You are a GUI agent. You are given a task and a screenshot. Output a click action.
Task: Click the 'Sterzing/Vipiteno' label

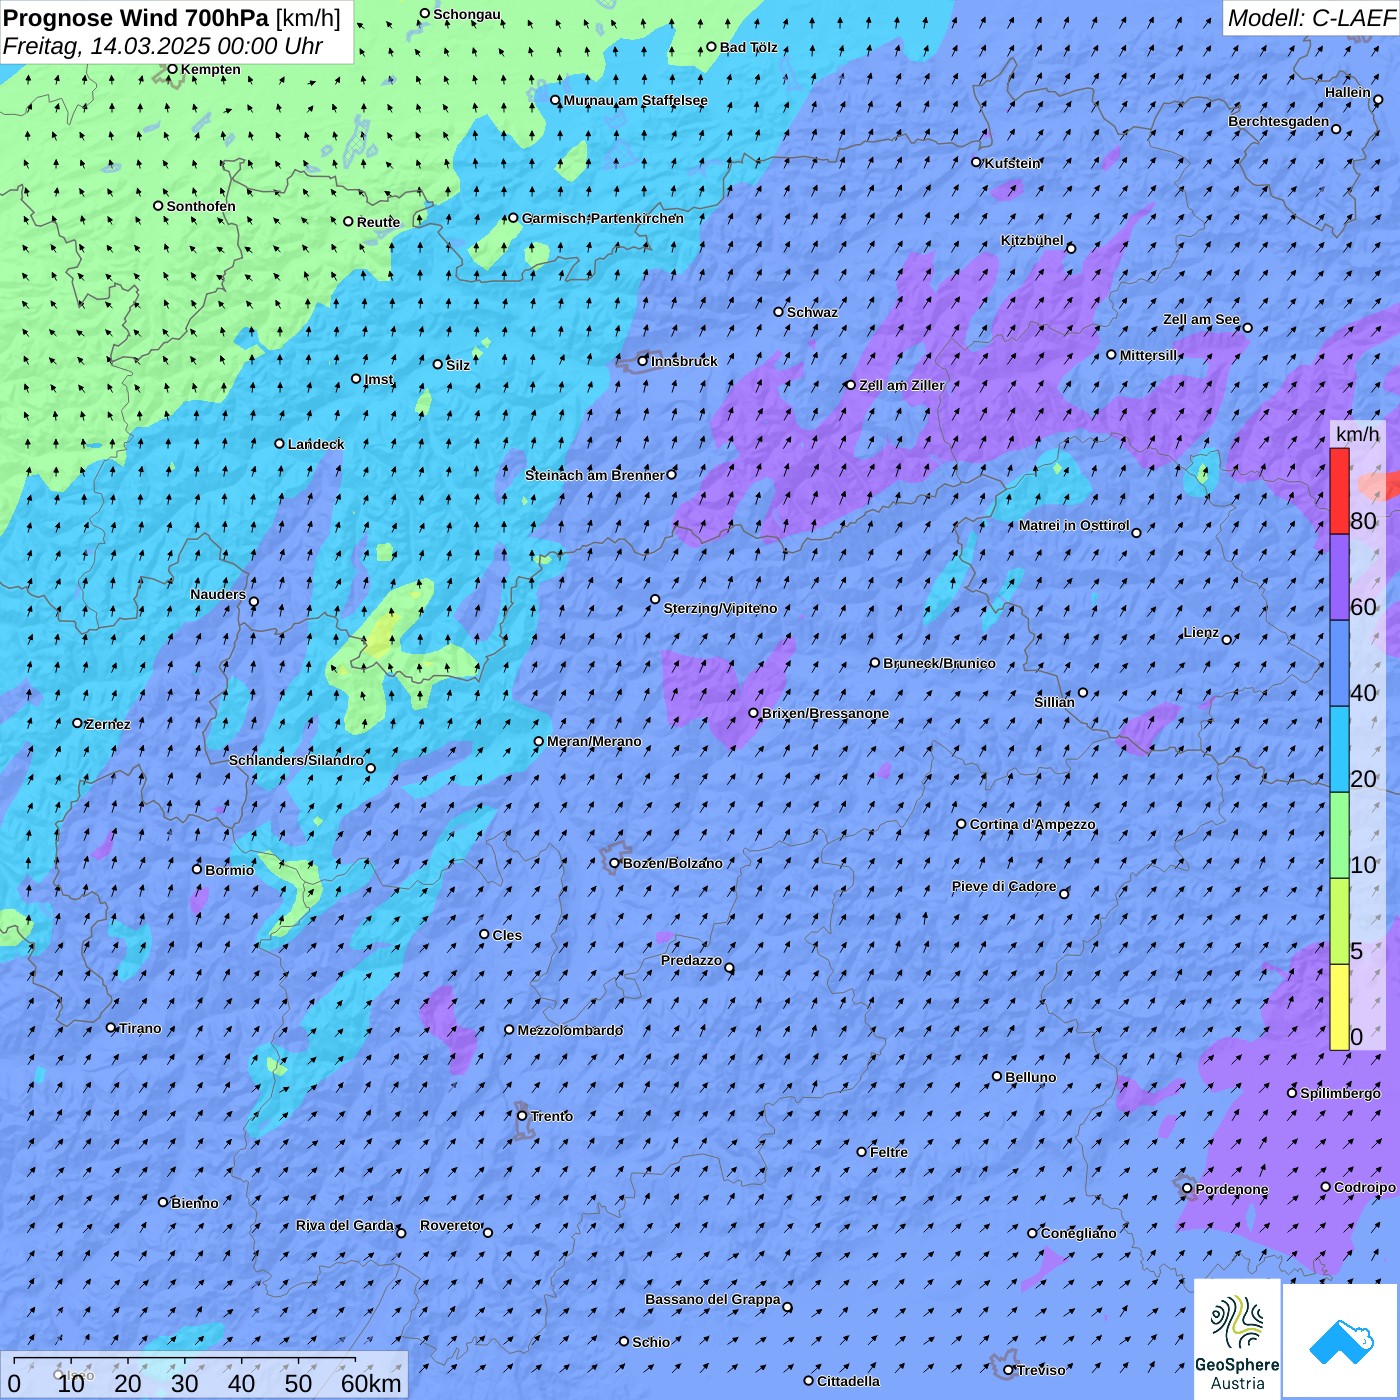click(x=720, y=608)
